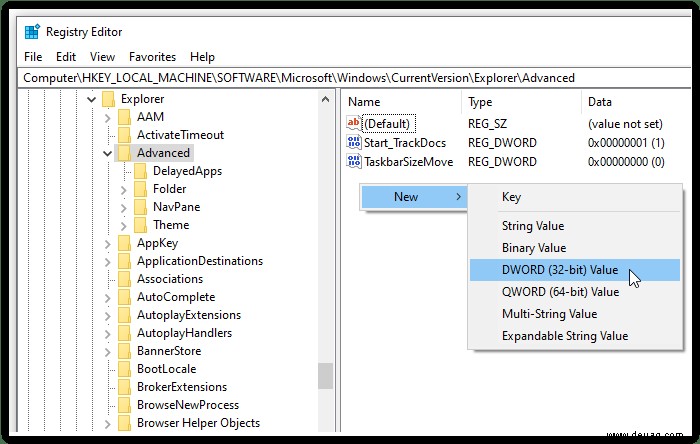Click the 0x00000001 (1) data cell
700x444 pixels.
(626, 143)
